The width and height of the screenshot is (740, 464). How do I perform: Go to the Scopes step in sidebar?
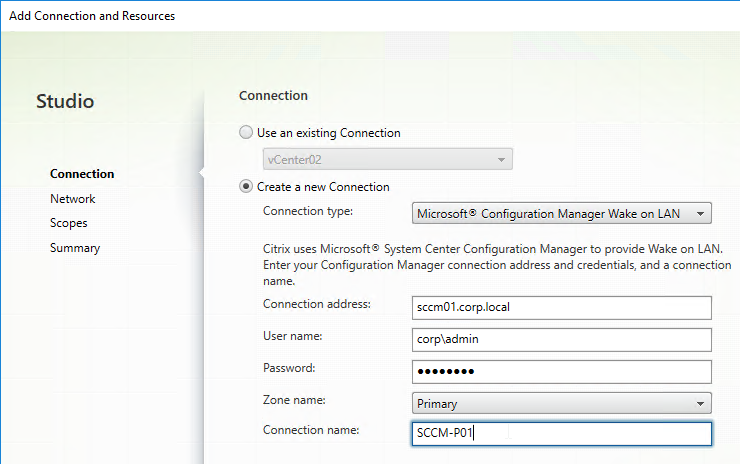68,223
